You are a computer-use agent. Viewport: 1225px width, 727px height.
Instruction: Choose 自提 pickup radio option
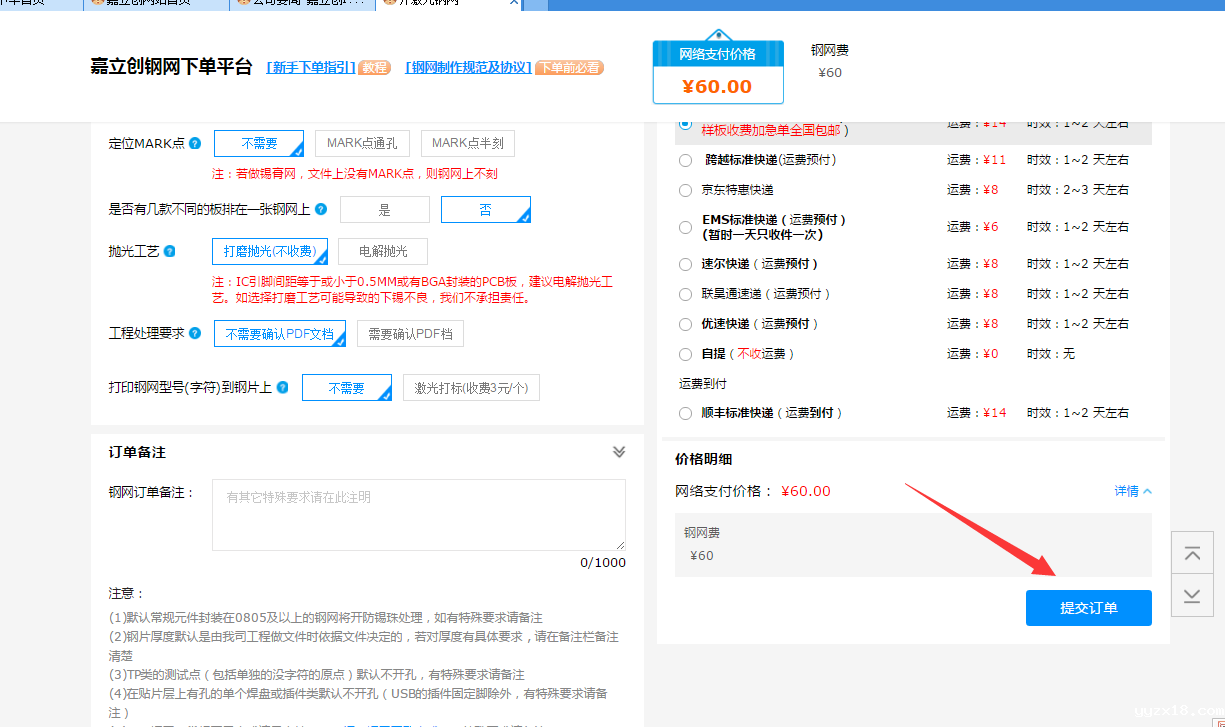[685, 354]
